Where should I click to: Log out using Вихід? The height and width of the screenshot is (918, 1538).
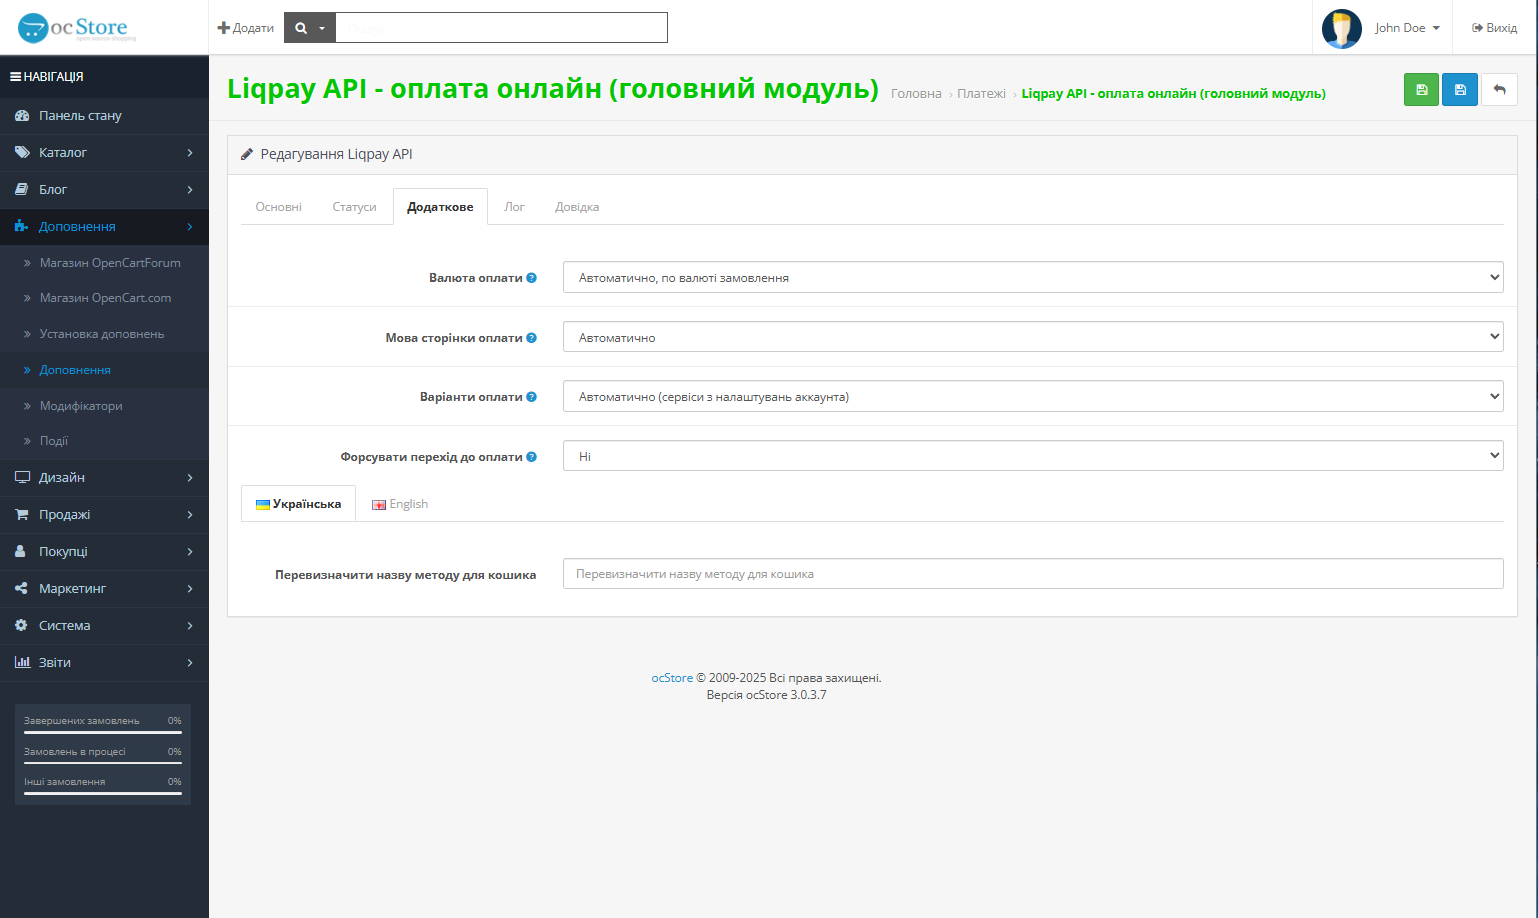click(x=1494, y=28)
